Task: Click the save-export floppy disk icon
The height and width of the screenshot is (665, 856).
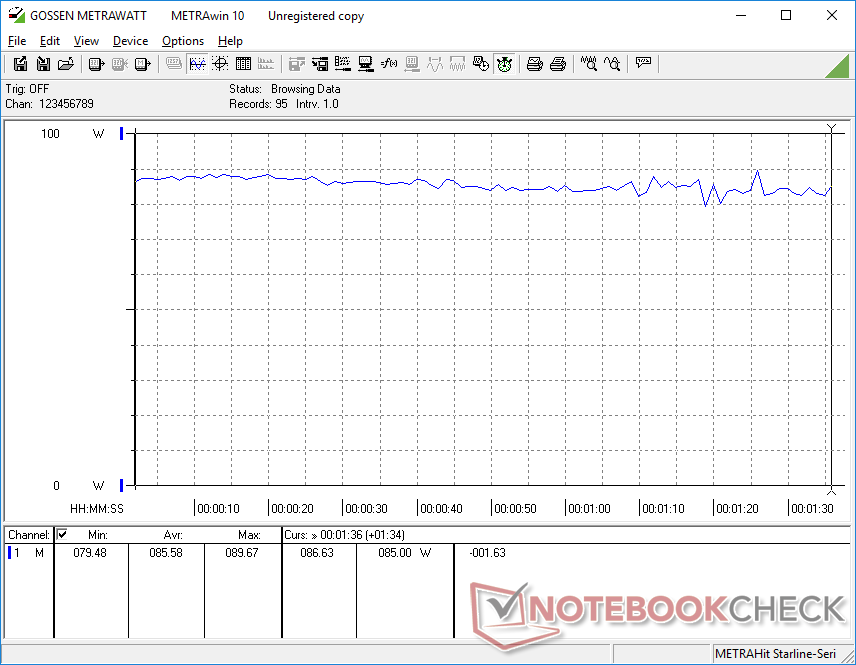Action: tap(20, 64)
